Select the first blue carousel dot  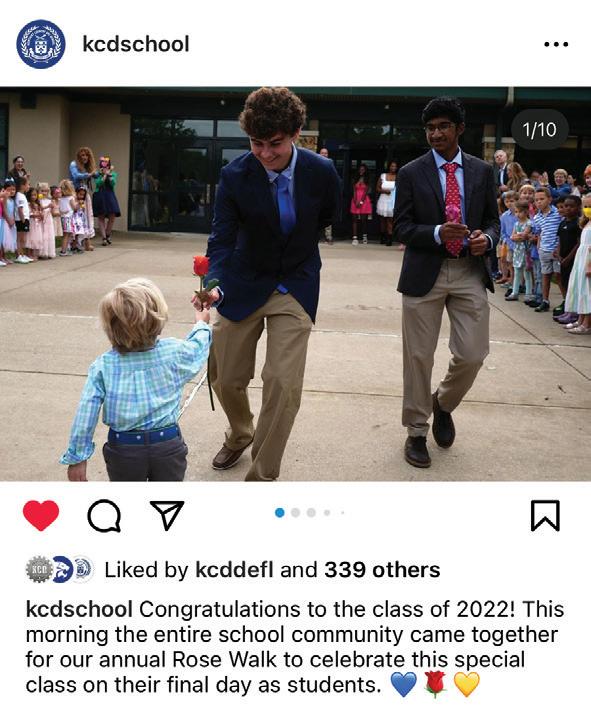(280, 513)
